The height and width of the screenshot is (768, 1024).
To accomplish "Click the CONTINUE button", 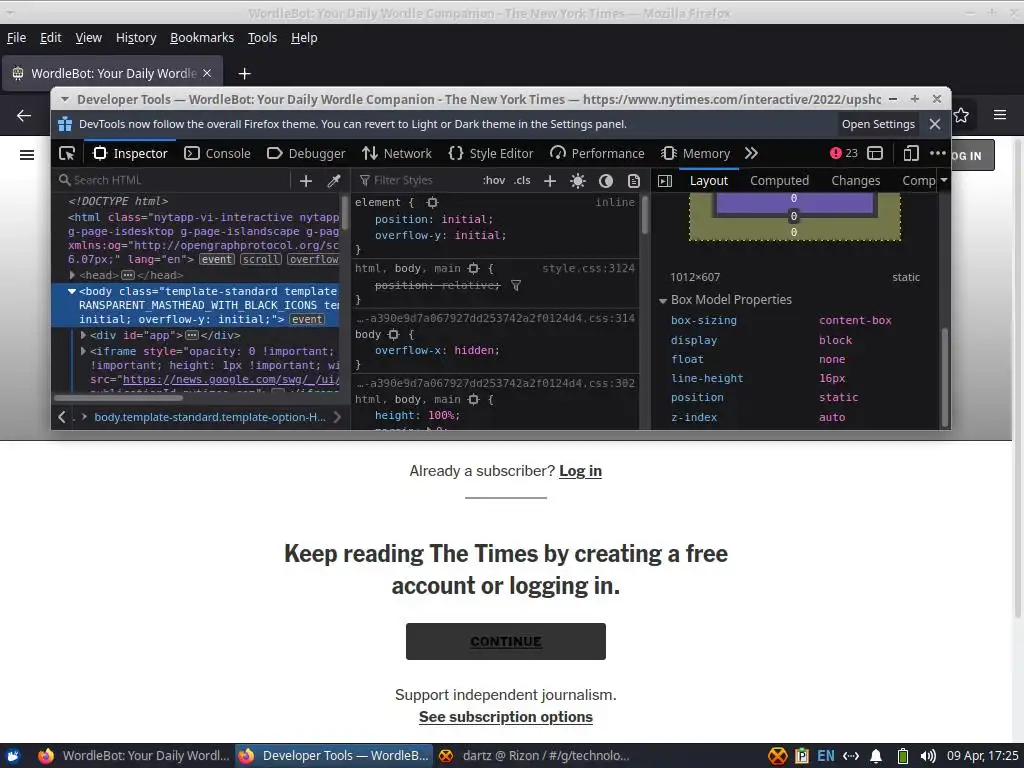I will 505,641.
